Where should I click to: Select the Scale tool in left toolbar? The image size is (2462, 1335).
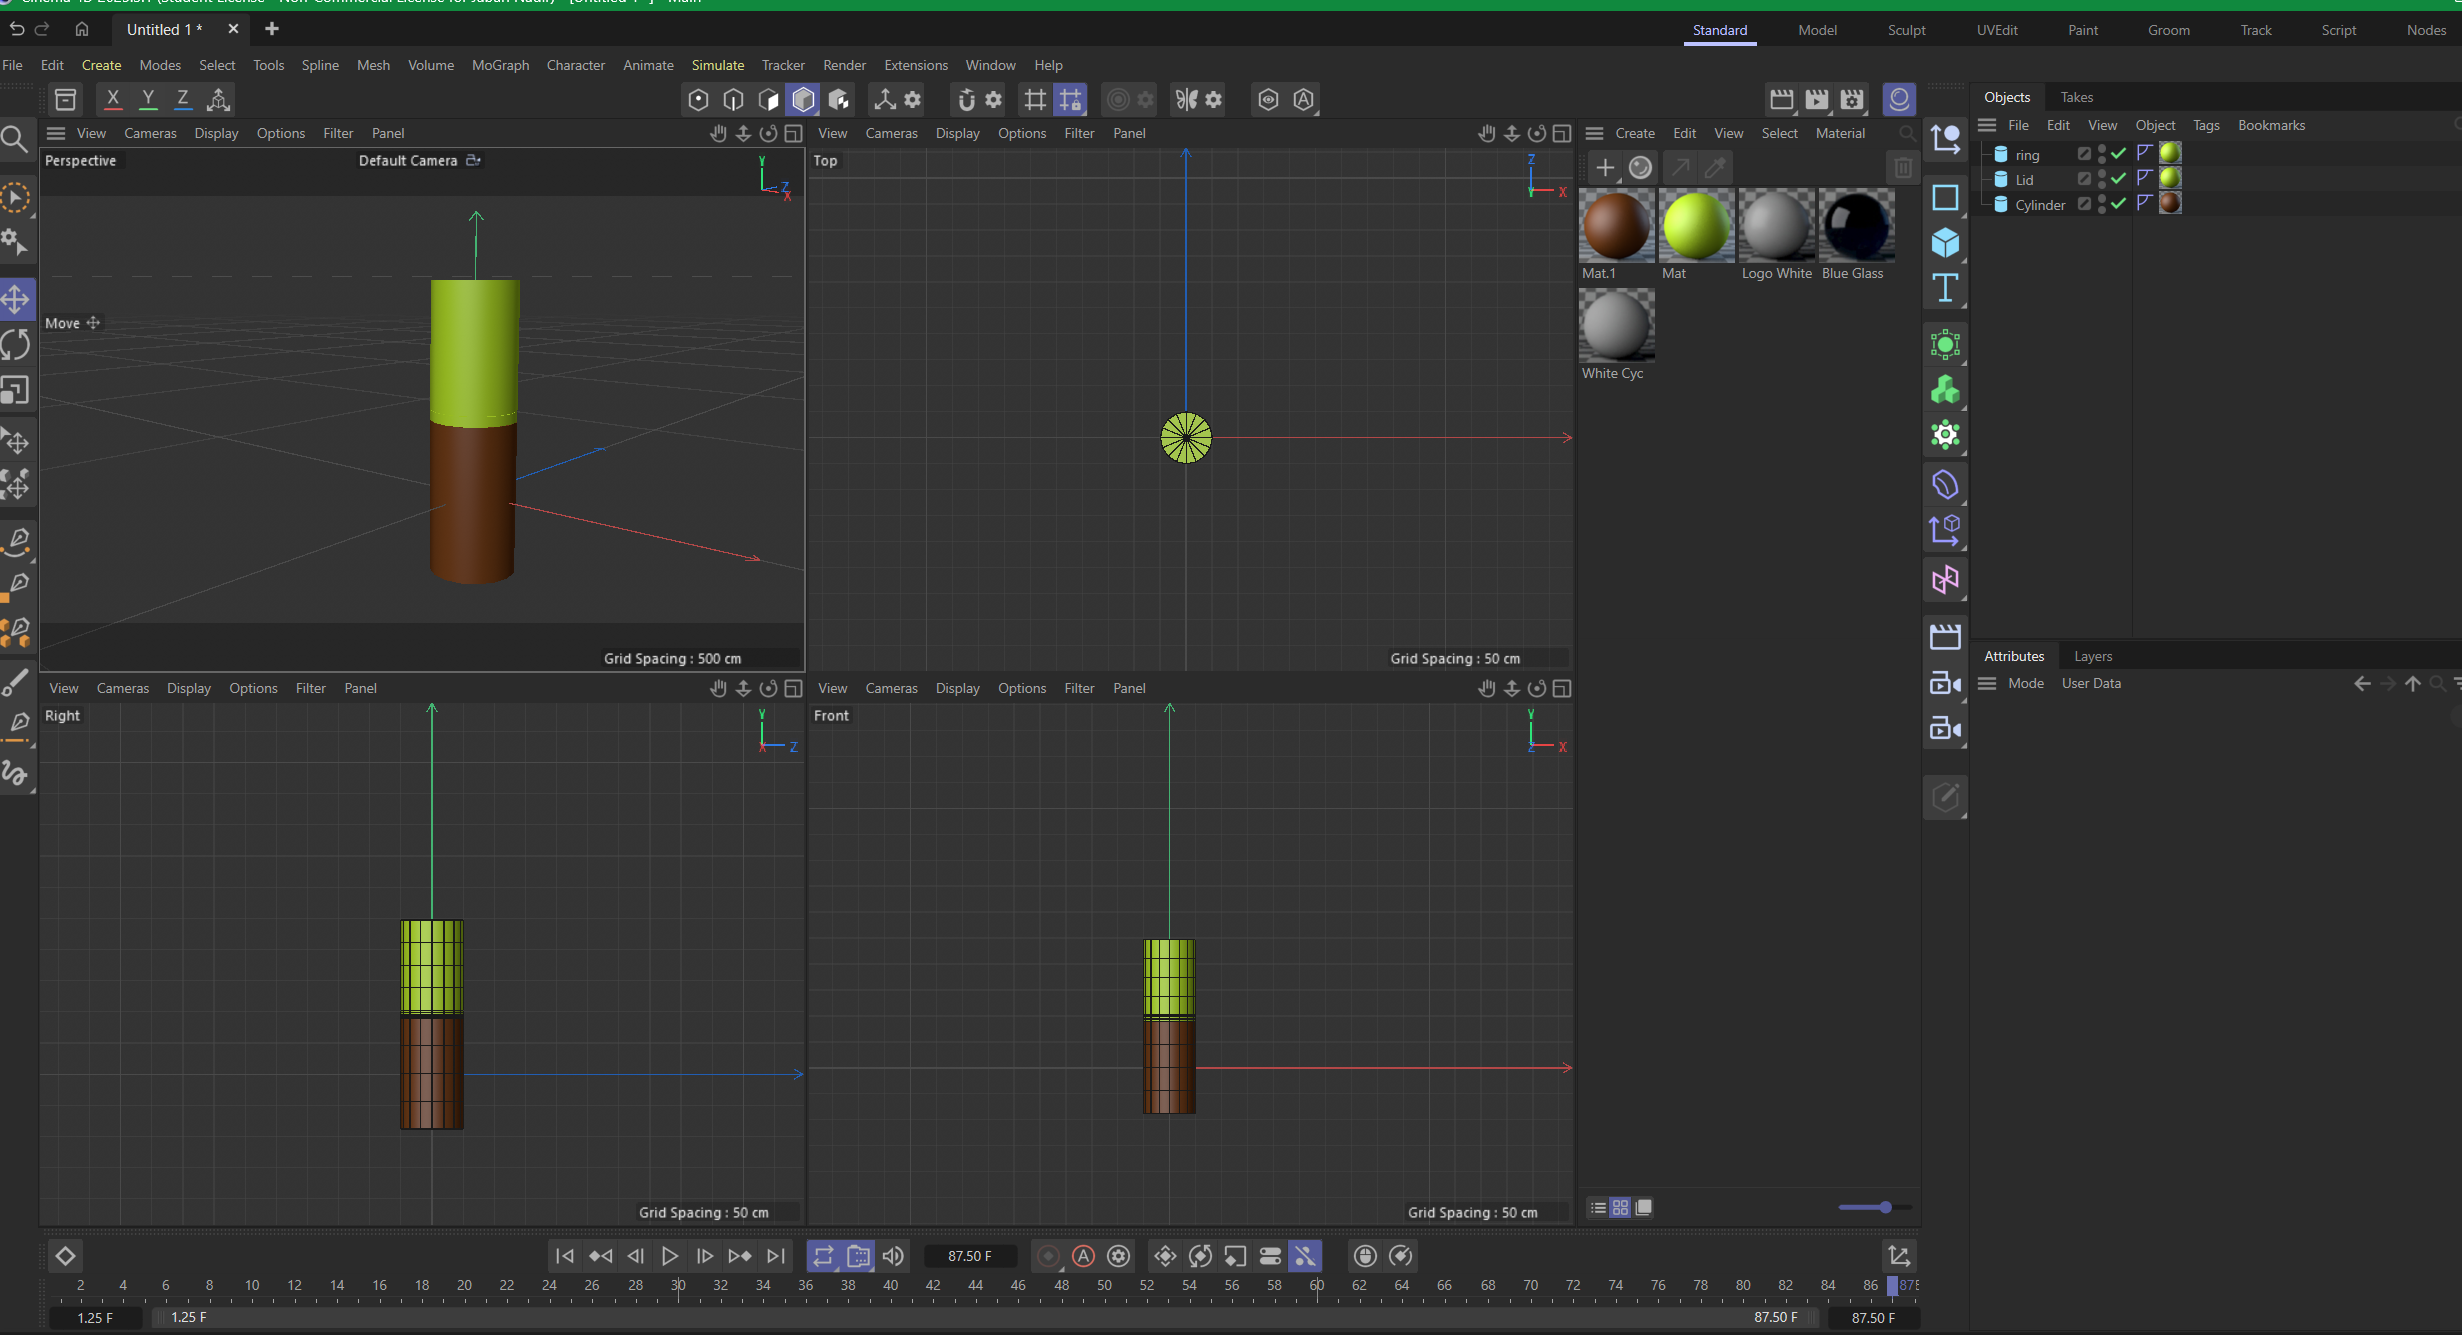pyautogui.click(x=16, y=390)
